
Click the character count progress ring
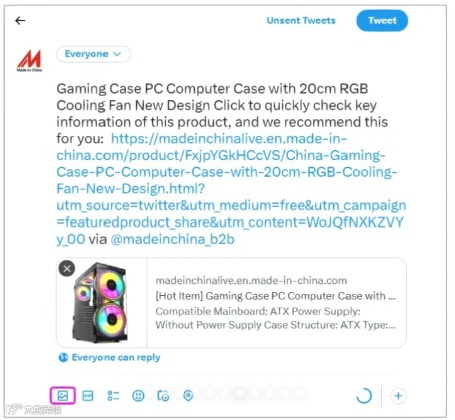coord(364,396)
